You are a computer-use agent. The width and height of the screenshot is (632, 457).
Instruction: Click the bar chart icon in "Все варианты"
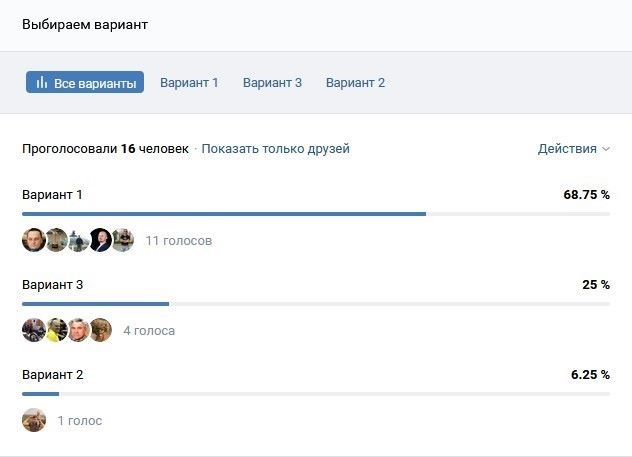point(42,83)
